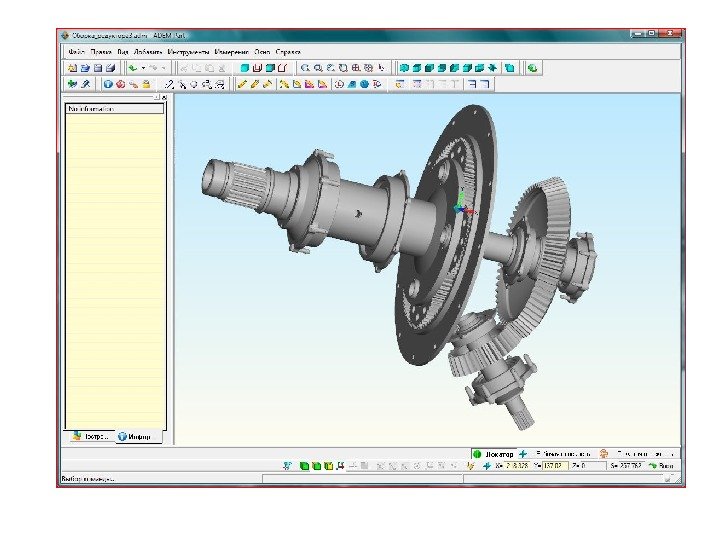Image resolution: width=720 pixels, height=540 pixels.
Task: Click the hammer tool icon in second toolbar
Action: tap(85, 84)
